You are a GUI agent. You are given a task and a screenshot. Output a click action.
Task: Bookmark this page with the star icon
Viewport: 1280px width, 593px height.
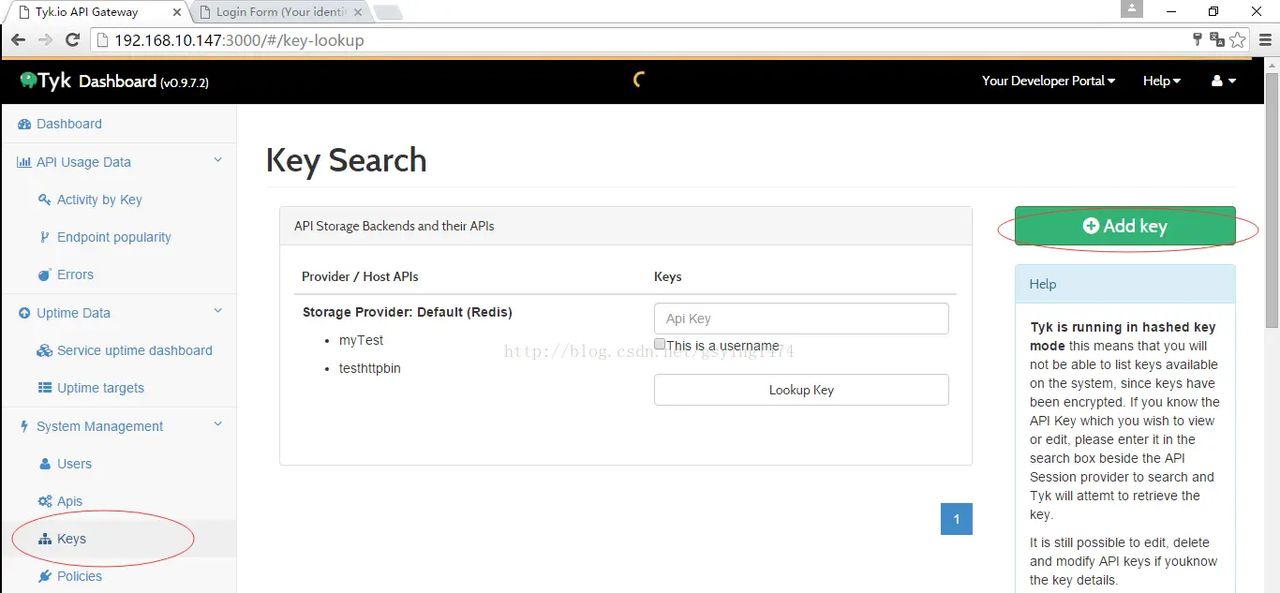point(1238,40)
